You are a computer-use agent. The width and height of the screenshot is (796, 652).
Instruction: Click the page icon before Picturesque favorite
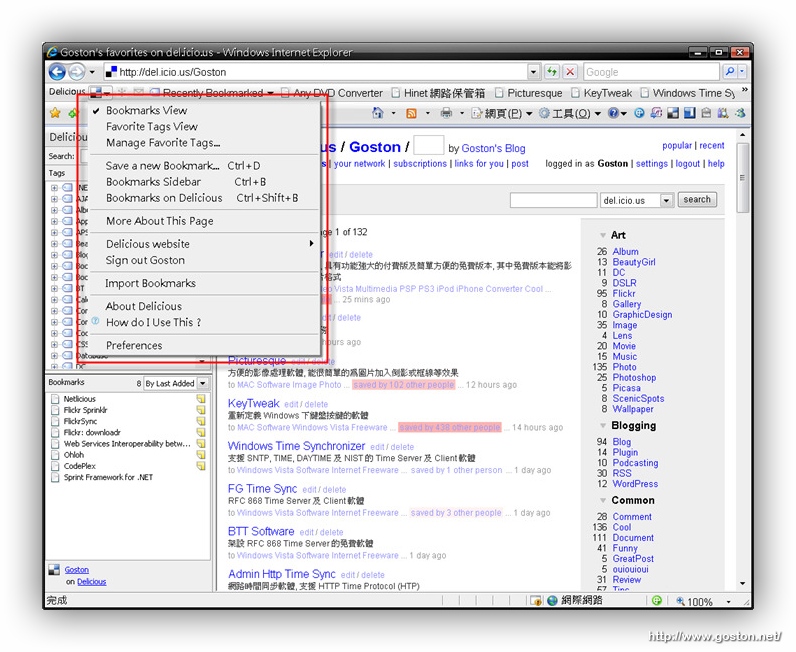pyautogui.click(x=500, y=93)
